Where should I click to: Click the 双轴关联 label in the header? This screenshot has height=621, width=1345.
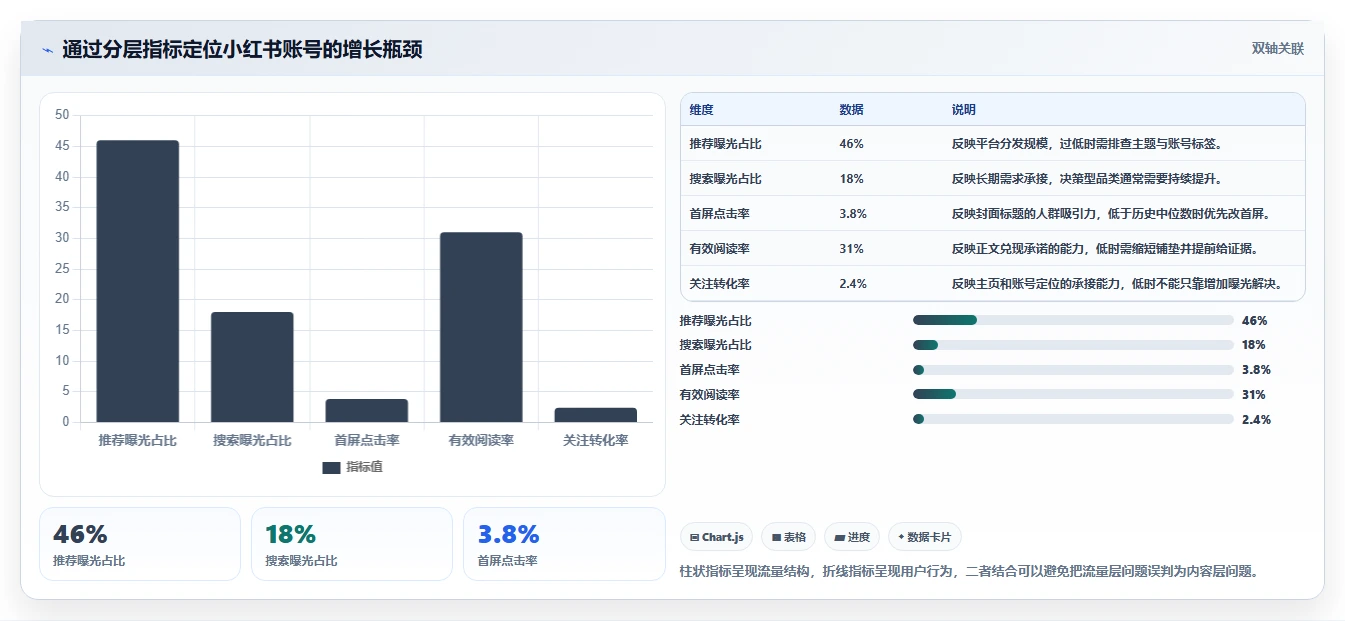pyautogui.click(x=1278, y=49)
